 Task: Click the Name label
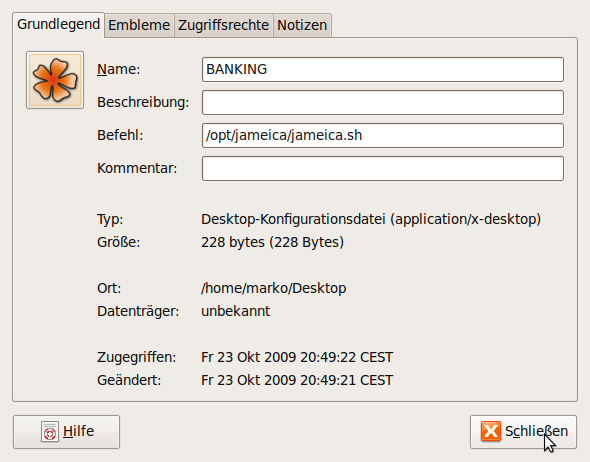(x=119, y=69)
